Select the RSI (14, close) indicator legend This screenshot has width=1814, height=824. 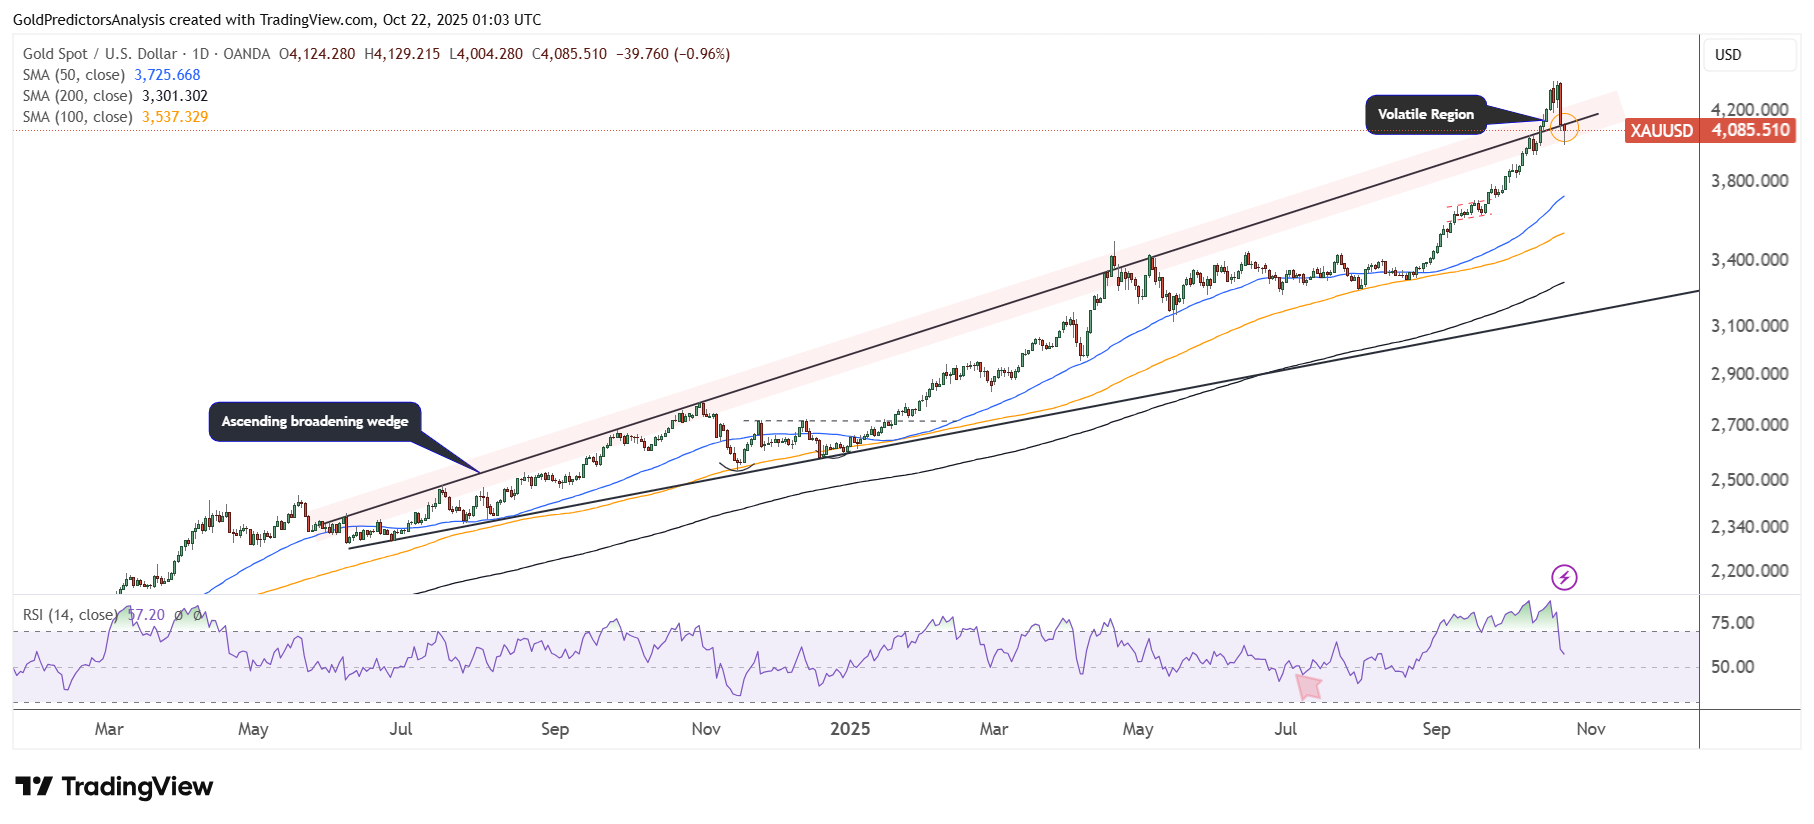70,615
